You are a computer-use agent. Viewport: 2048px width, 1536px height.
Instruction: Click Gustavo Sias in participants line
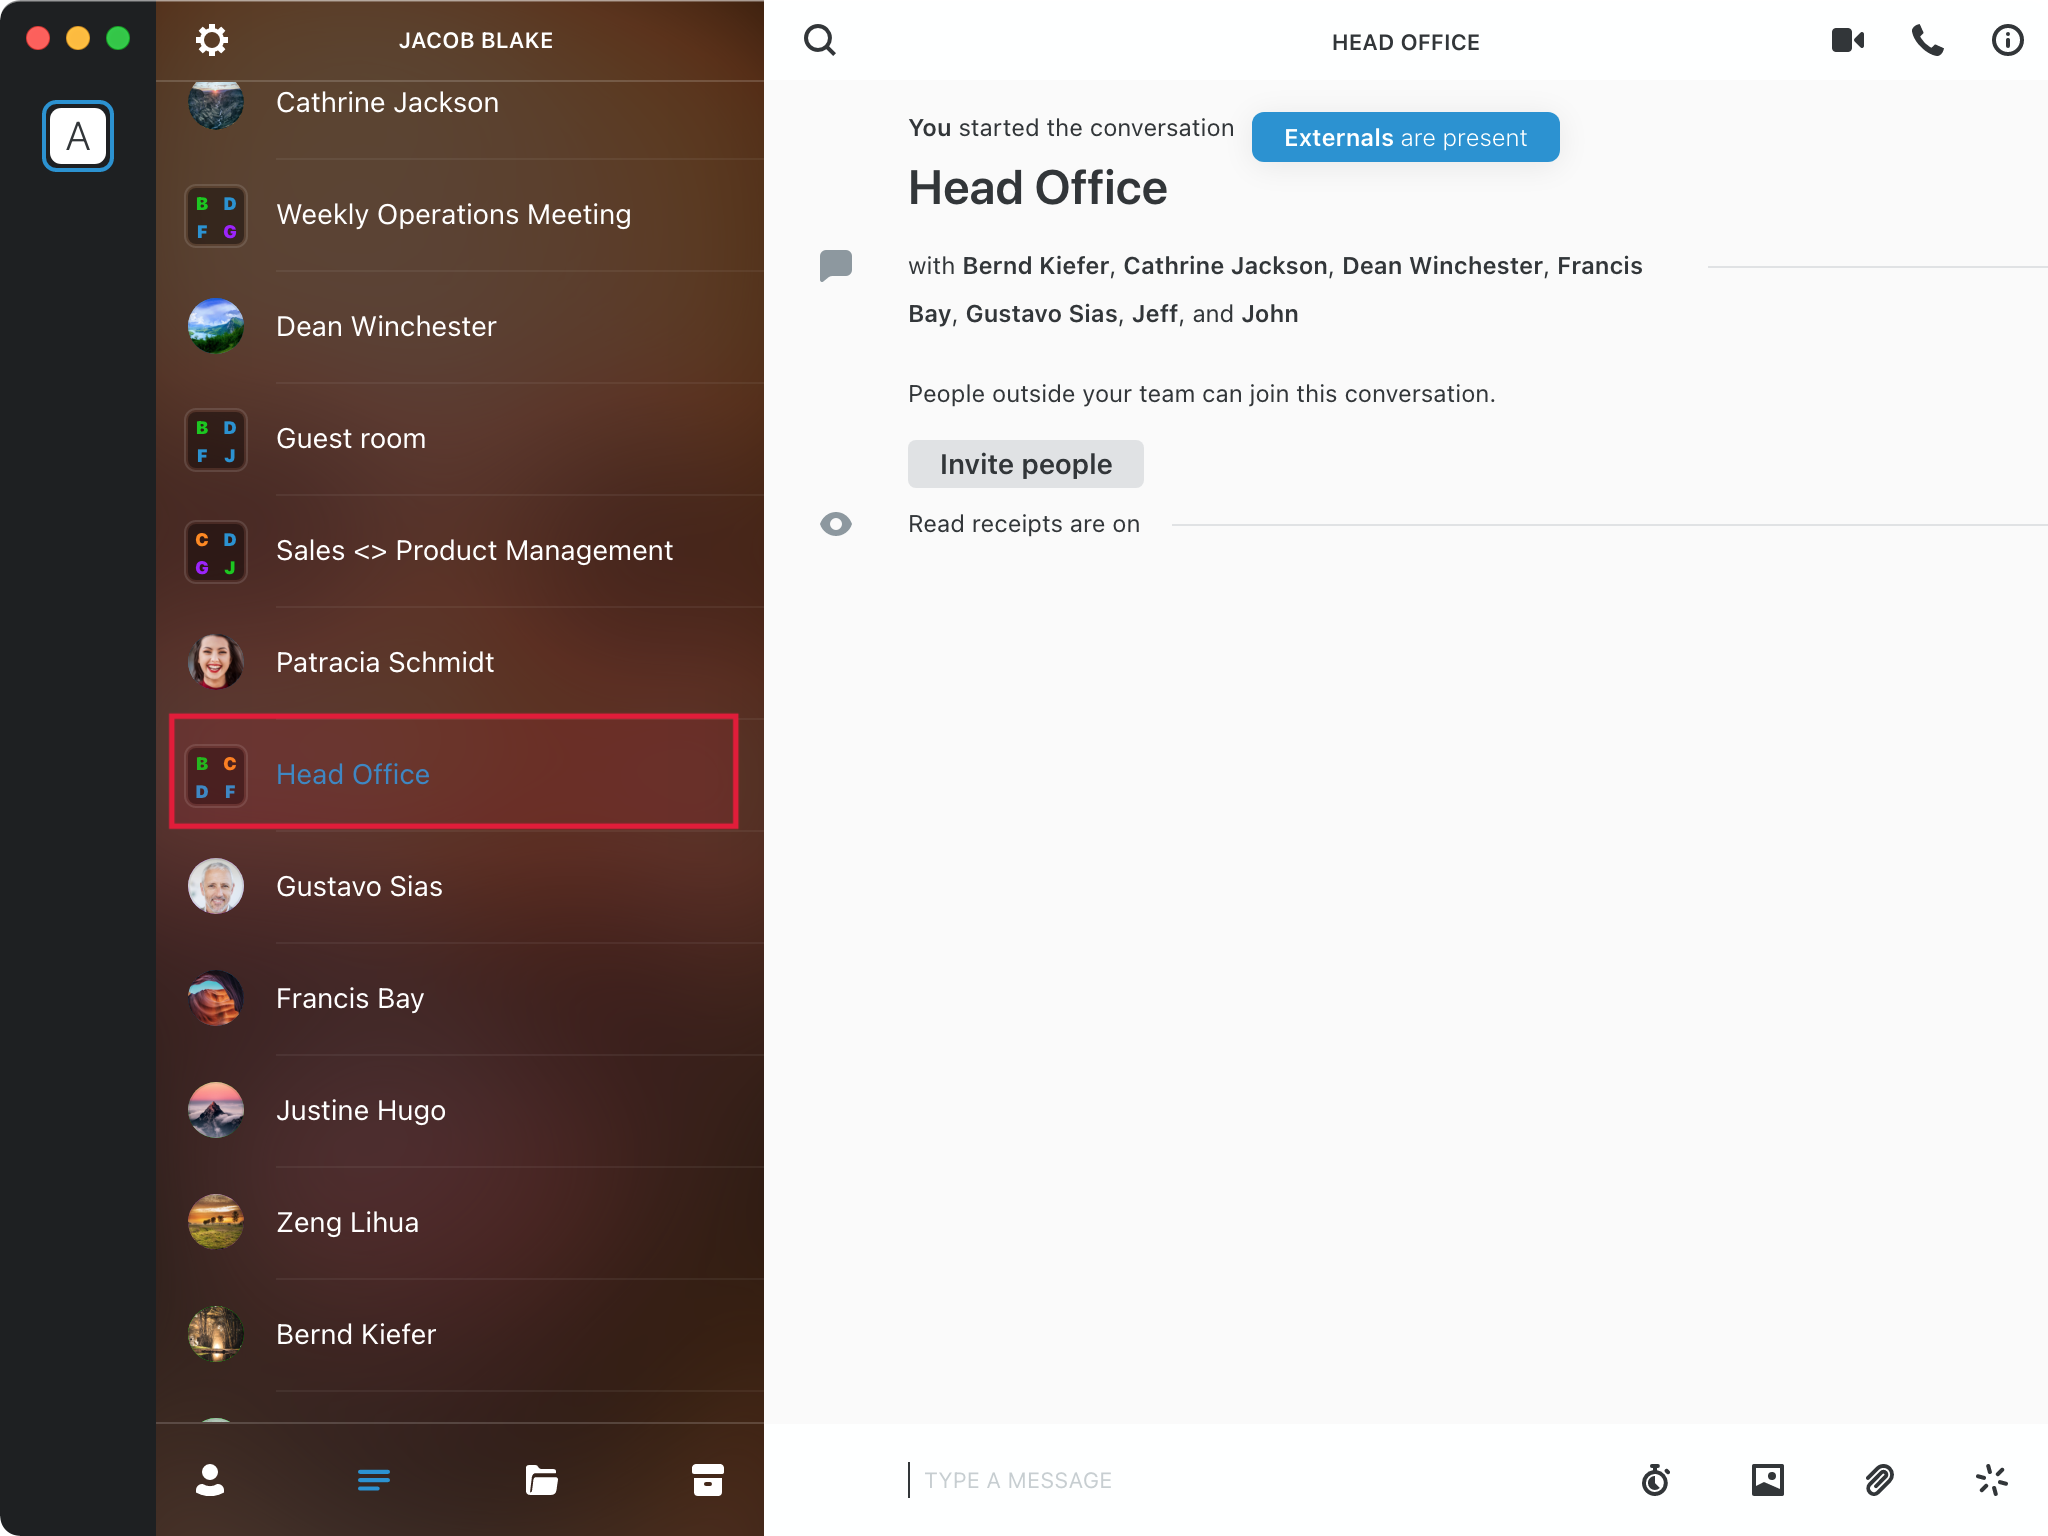point(1041,314)
